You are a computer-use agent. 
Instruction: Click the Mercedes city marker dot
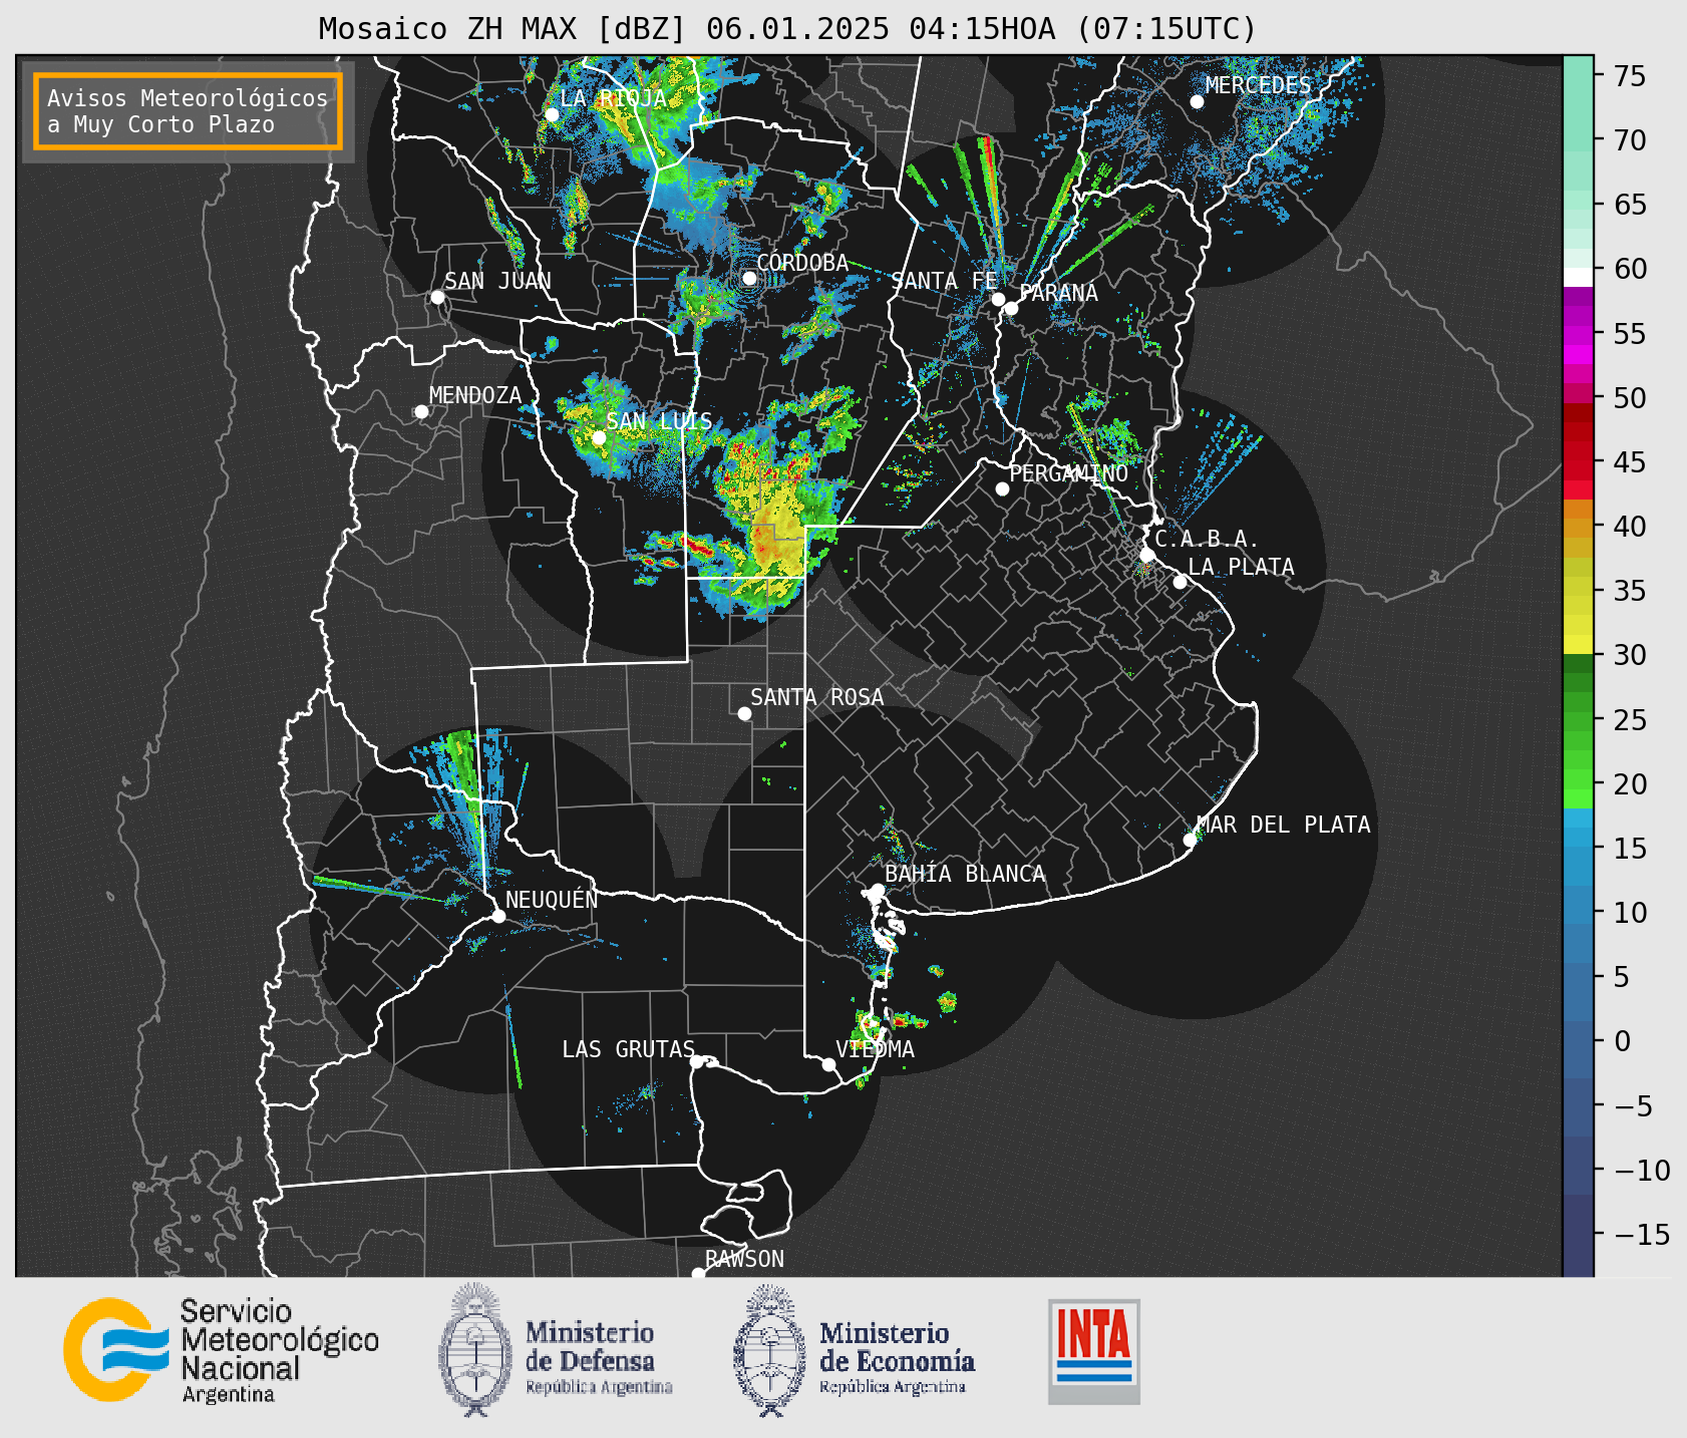[x=1197, y=101]
